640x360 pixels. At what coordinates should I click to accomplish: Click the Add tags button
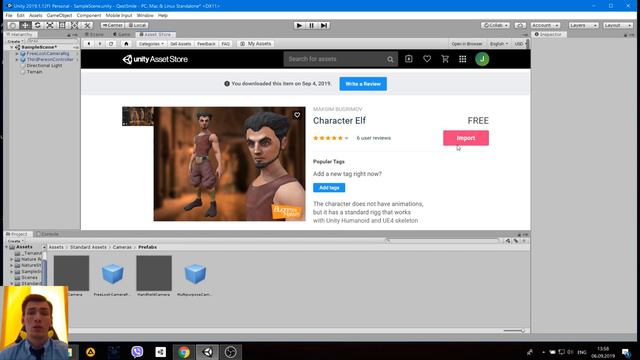329,188
